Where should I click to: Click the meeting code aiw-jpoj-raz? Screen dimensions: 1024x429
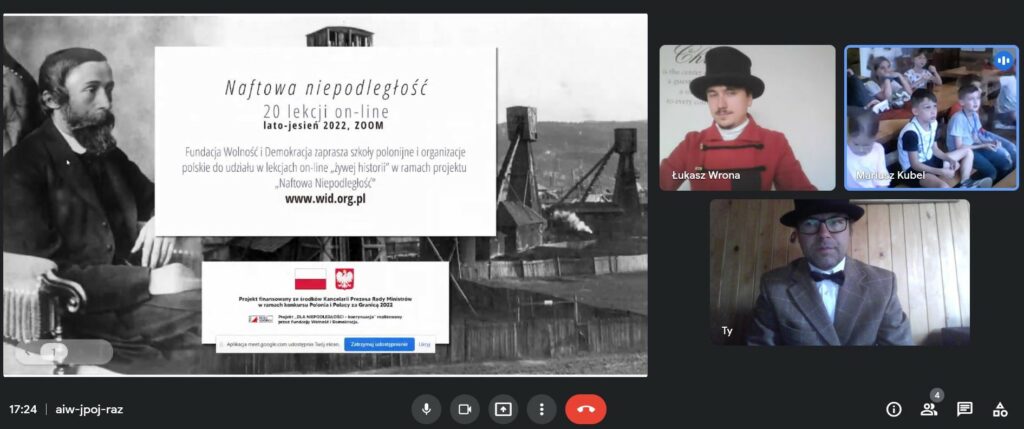click(x=89, y=409)
